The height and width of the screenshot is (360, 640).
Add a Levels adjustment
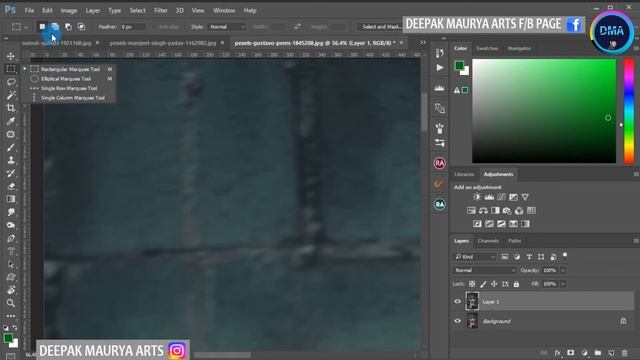(489, 197)
